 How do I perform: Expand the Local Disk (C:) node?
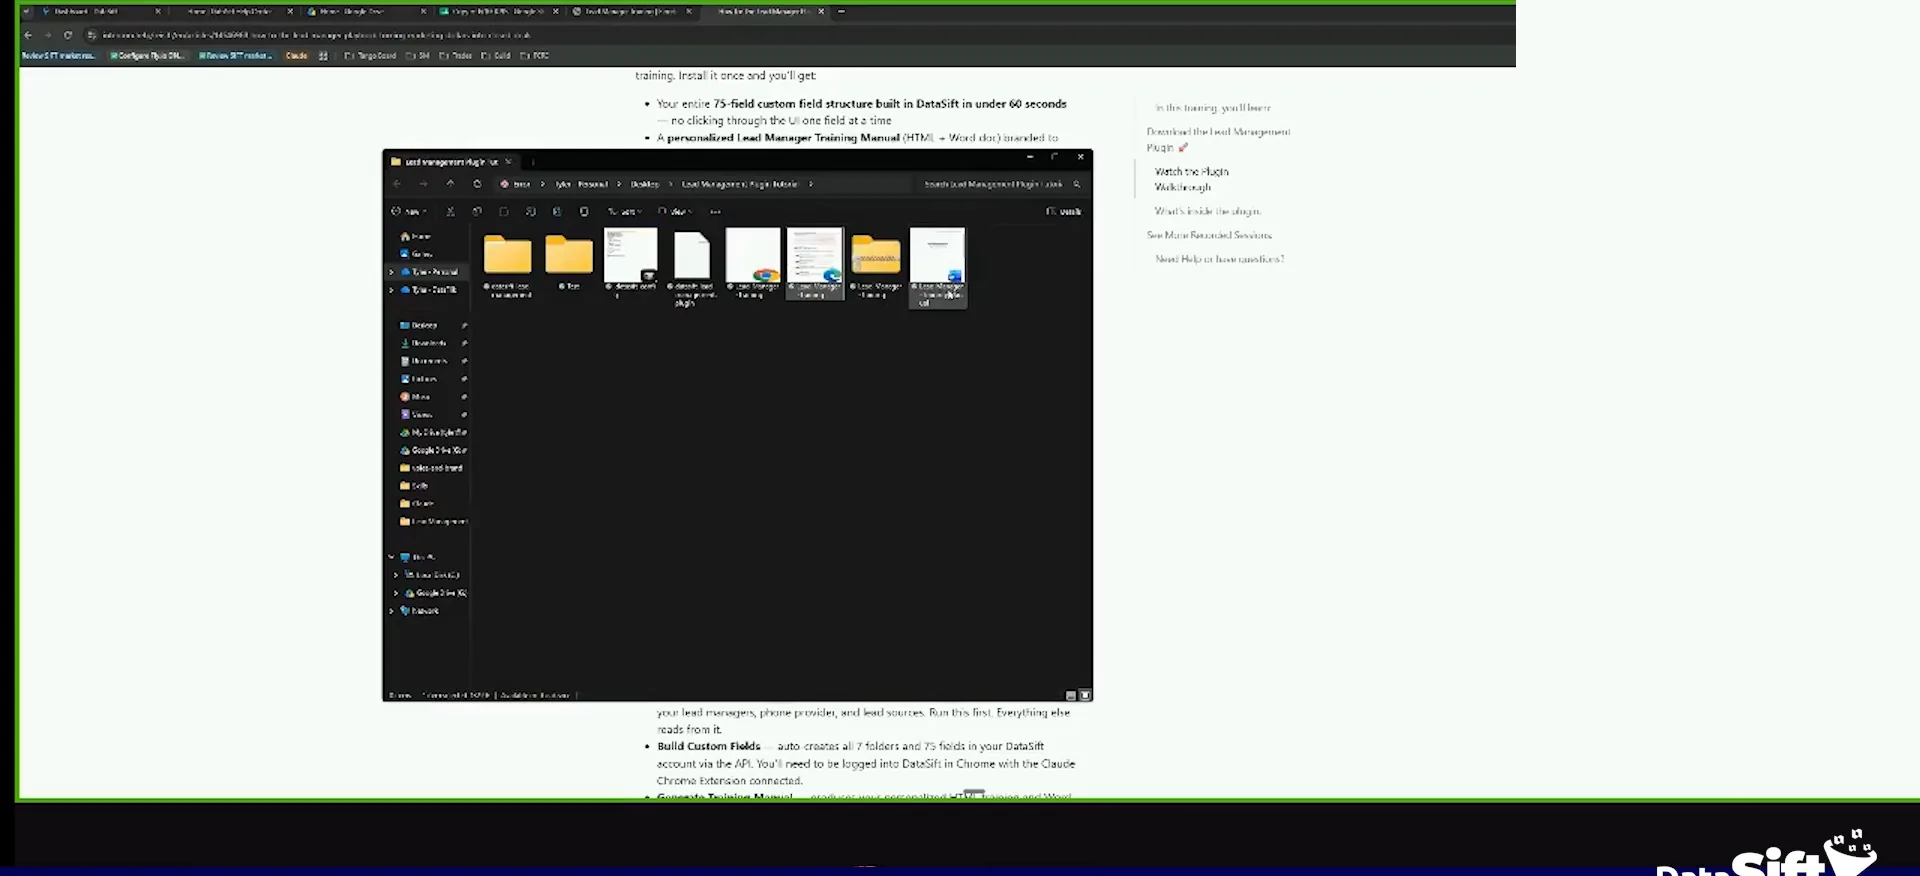[x=396, y=575]
